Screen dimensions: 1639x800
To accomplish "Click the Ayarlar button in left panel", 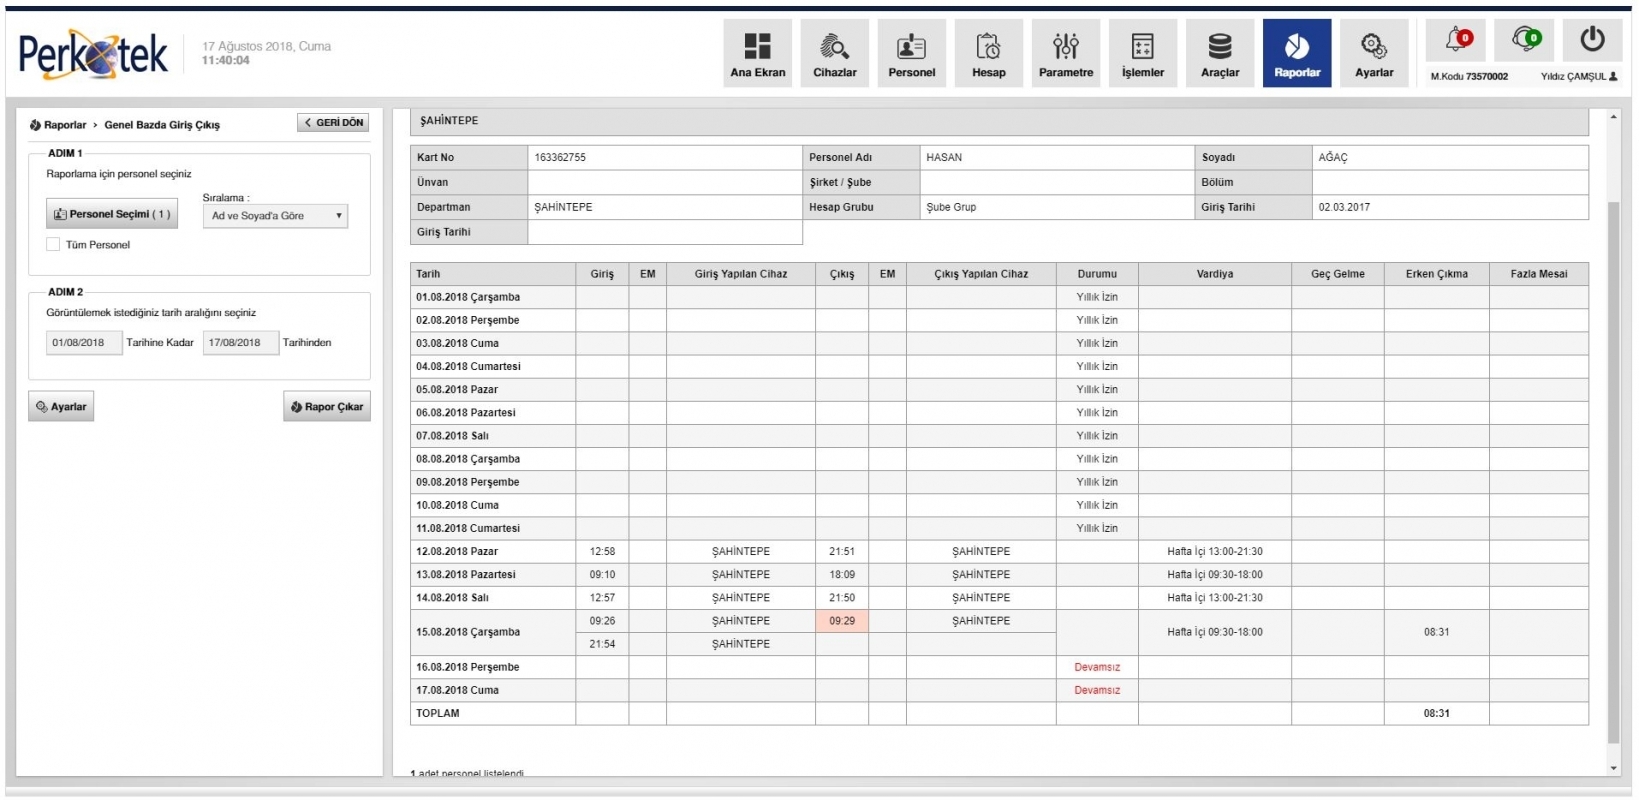I will pyautogui.click(x=61, y=406).
